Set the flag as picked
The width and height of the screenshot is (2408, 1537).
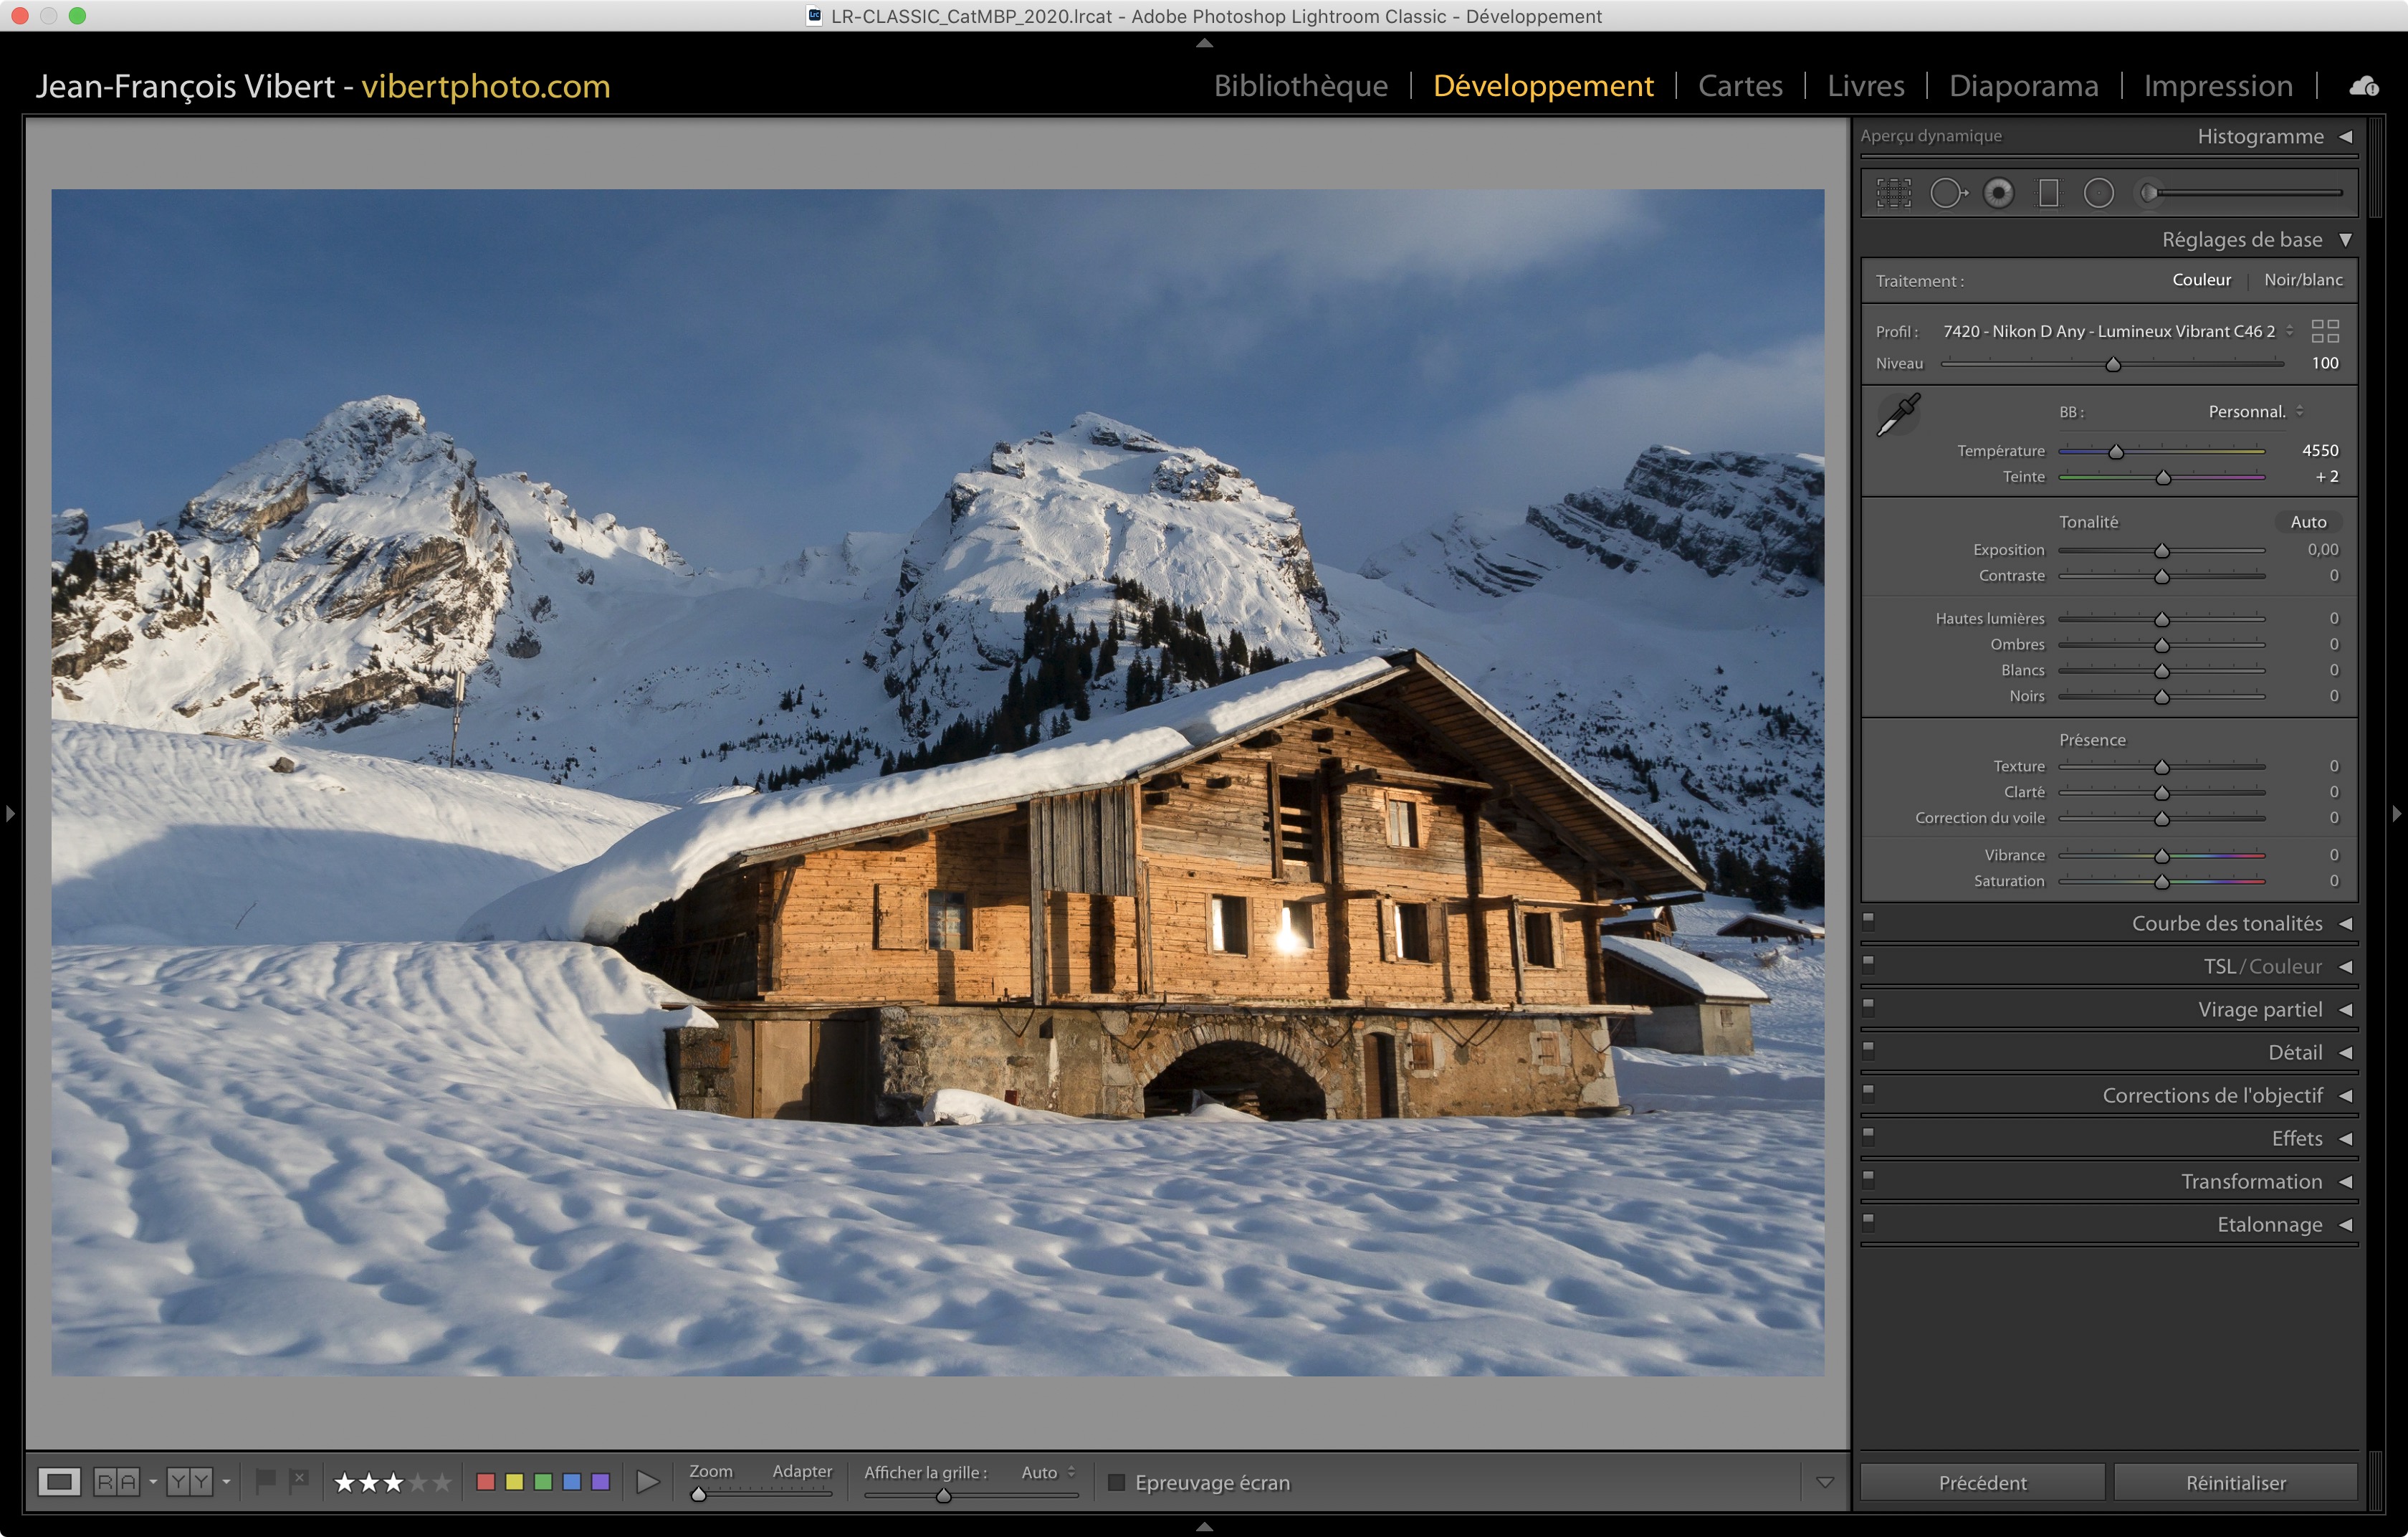click(265, 1480)
